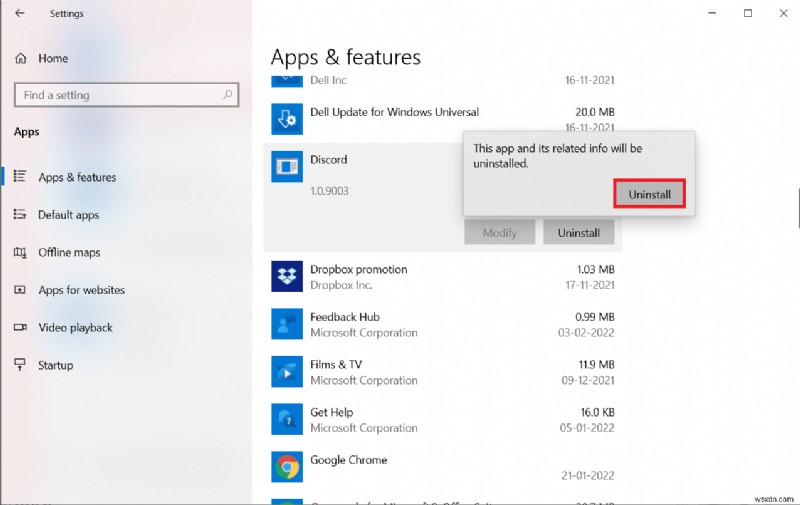Image resolution: width=800 pixels, height=505 pixels.
Task: Click the 1.03 MB size of Dropbox promotion
Action: [595, 269]
